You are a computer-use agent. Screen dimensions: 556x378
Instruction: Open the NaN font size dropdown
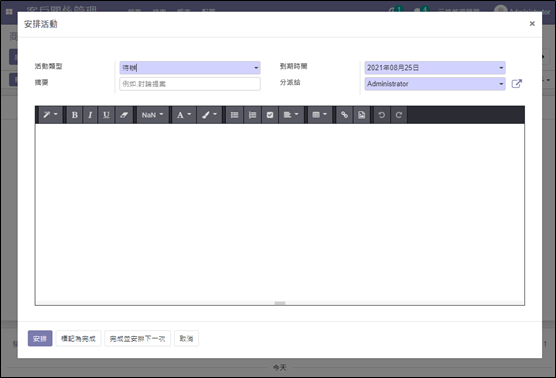pyautogui.click(x=152, y=115)
